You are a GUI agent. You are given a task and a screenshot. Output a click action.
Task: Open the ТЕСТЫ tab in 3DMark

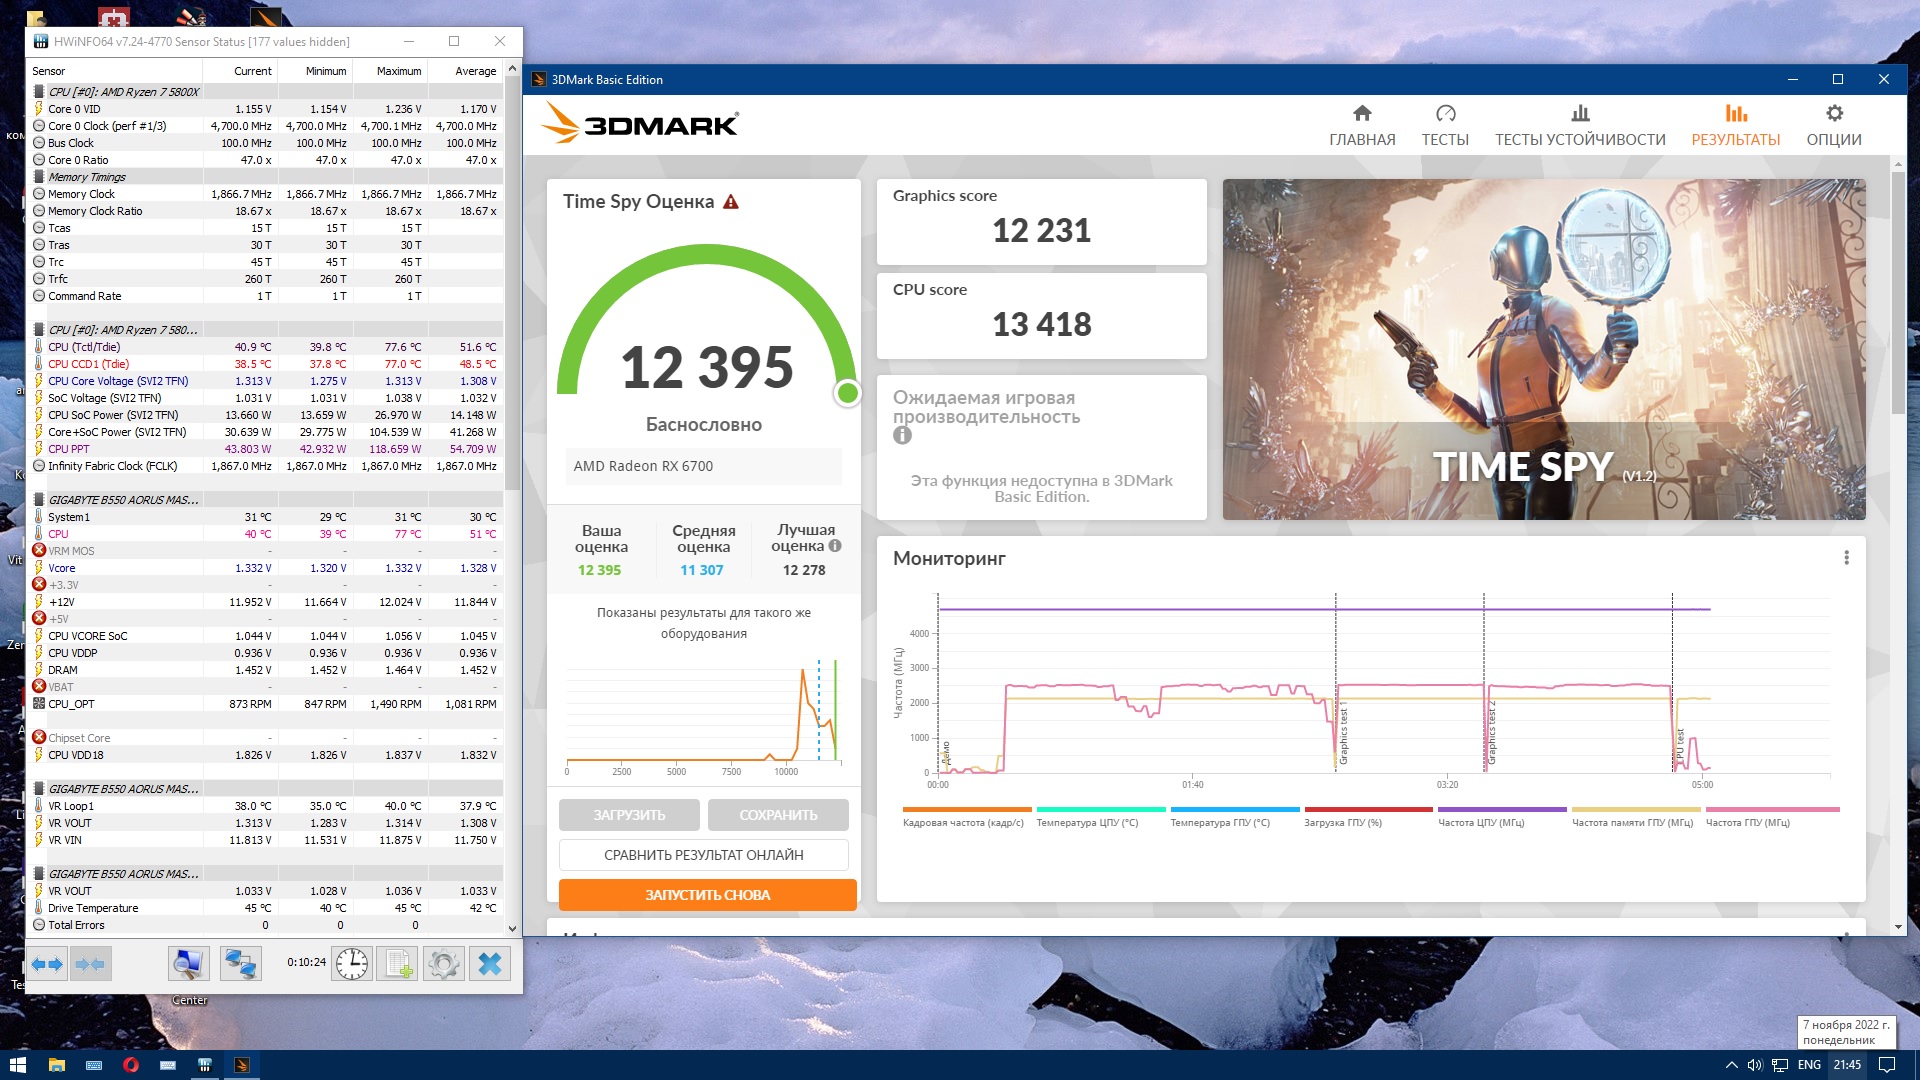point(1445,125)
